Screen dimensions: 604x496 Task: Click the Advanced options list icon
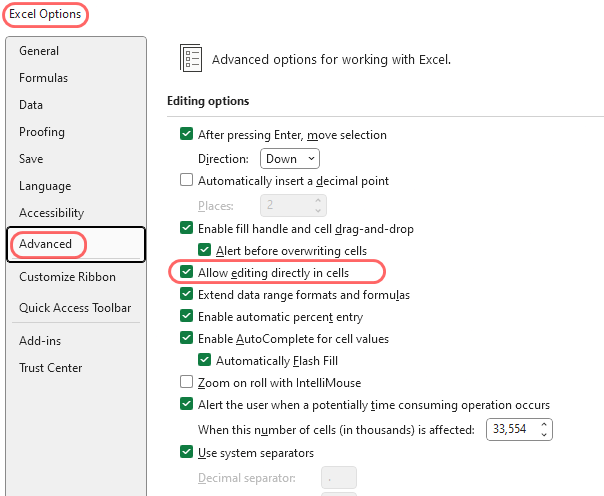(x=191, y=58)
